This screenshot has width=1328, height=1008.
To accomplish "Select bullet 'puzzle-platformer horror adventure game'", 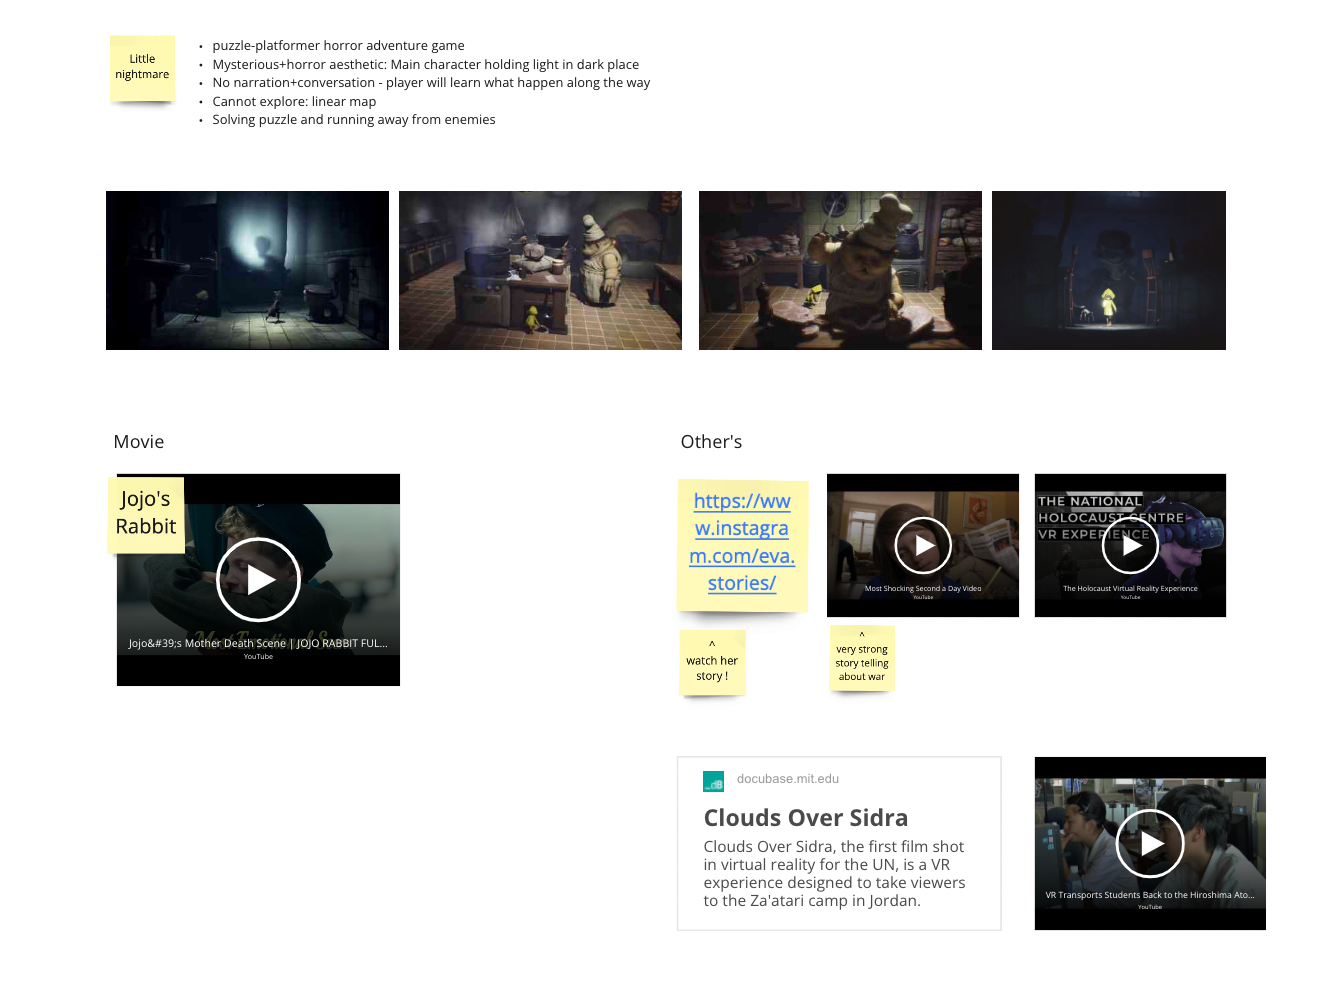I will pos(338,46).
